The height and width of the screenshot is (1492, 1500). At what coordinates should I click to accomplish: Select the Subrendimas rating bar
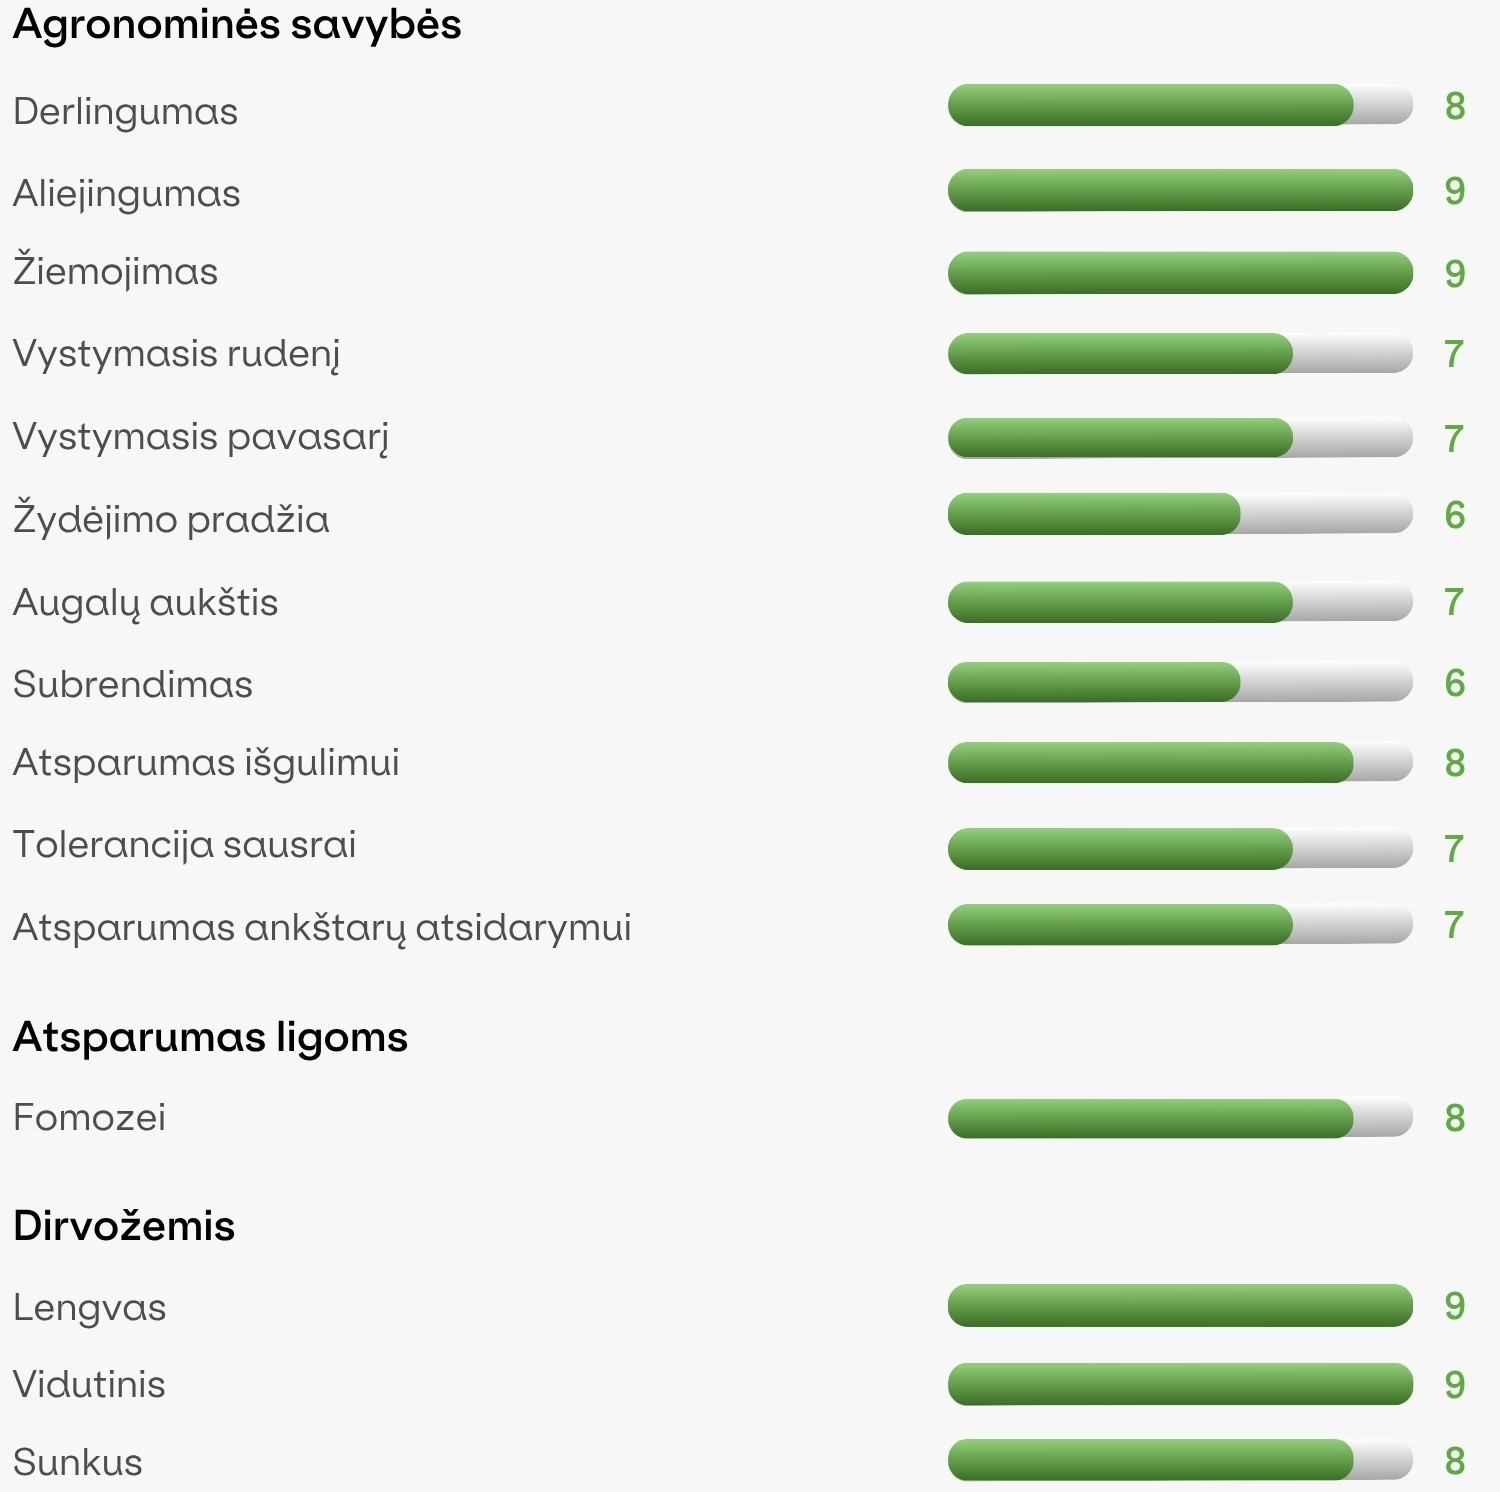pos(1180,682)
